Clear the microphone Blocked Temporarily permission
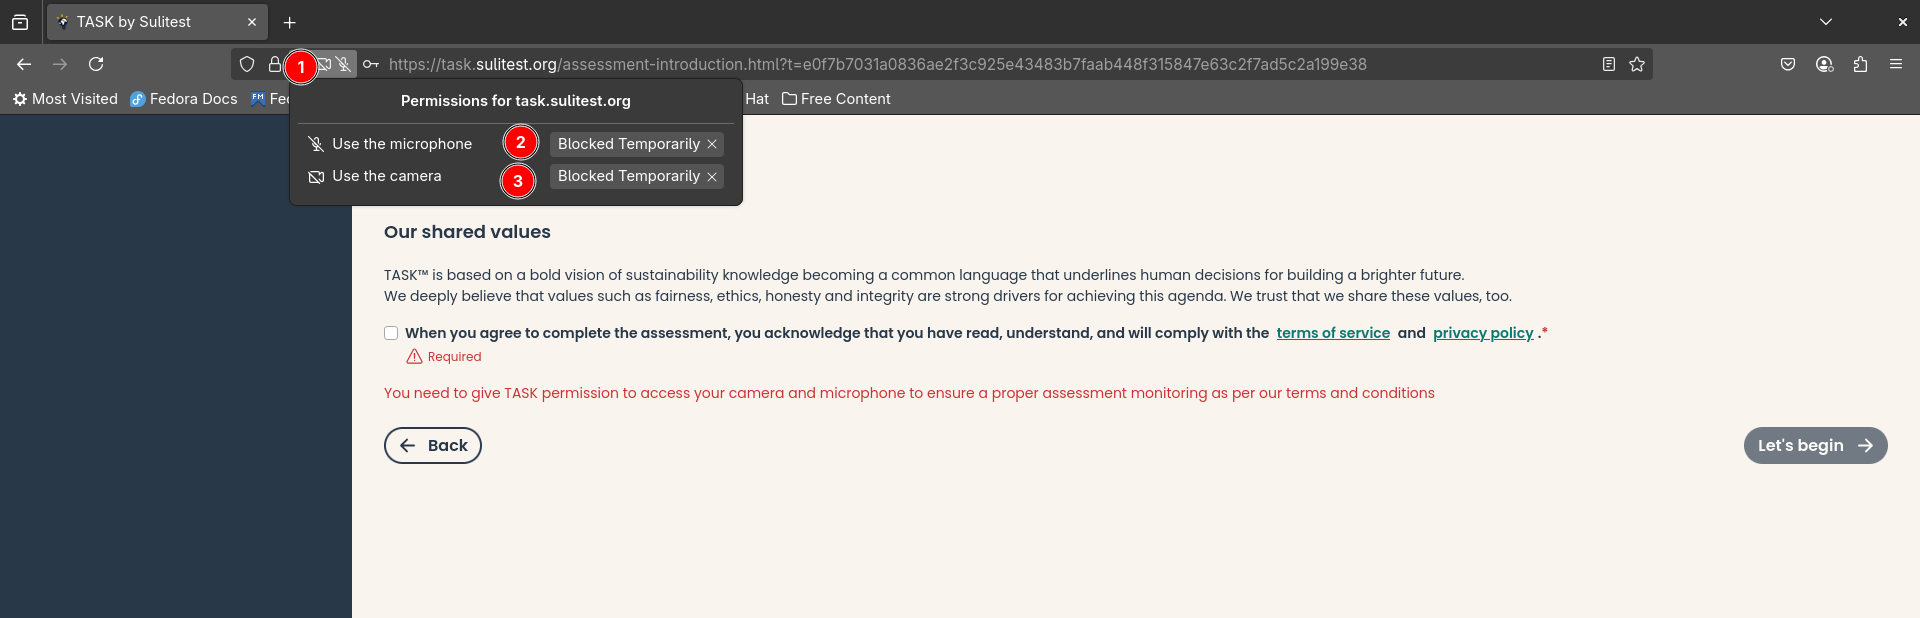Viewport: 1920px width, 618px height. (x=712, y=144)
